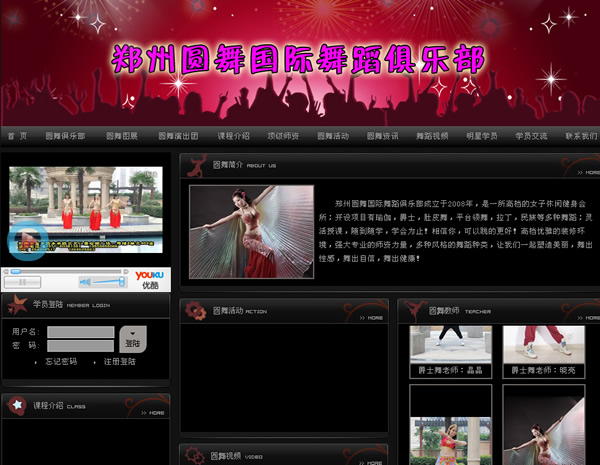Open teacher photo of dancer in colorful costume
This screenshot has height=465, width=600.
[450, 441]
